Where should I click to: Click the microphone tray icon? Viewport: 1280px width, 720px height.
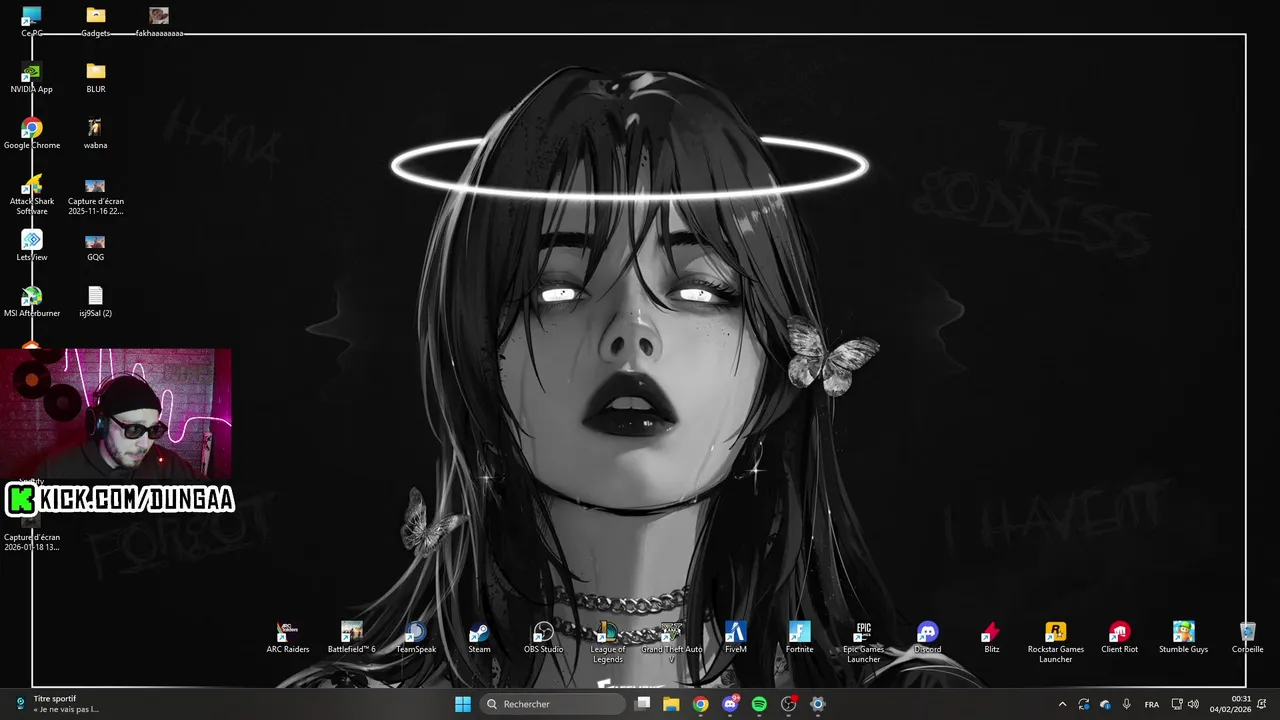pyautogui.click(x=1126, y=704)
